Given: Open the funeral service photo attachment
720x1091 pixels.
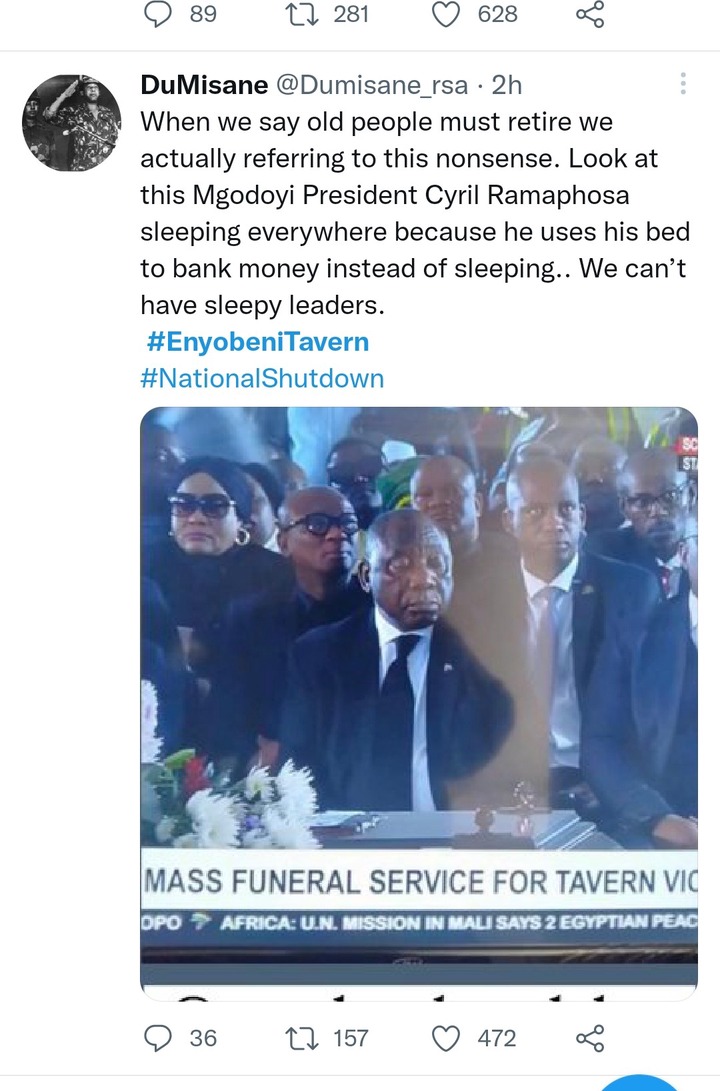Looking at the screenshot, I should click(419, 703).
